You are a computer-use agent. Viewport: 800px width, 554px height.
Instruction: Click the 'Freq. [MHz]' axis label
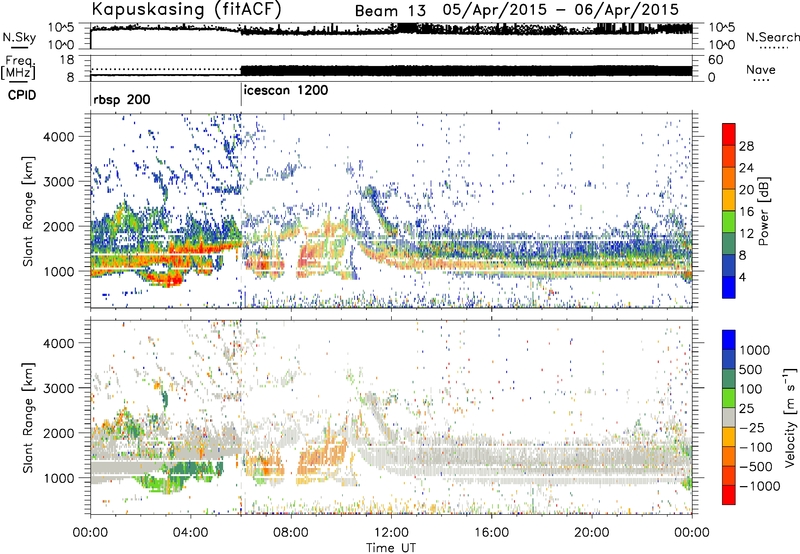19,68
